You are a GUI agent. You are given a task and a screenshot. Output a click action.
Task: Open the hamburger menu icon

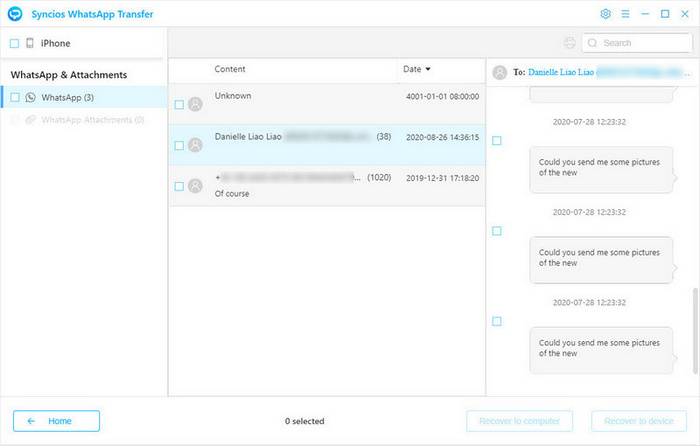625,14
